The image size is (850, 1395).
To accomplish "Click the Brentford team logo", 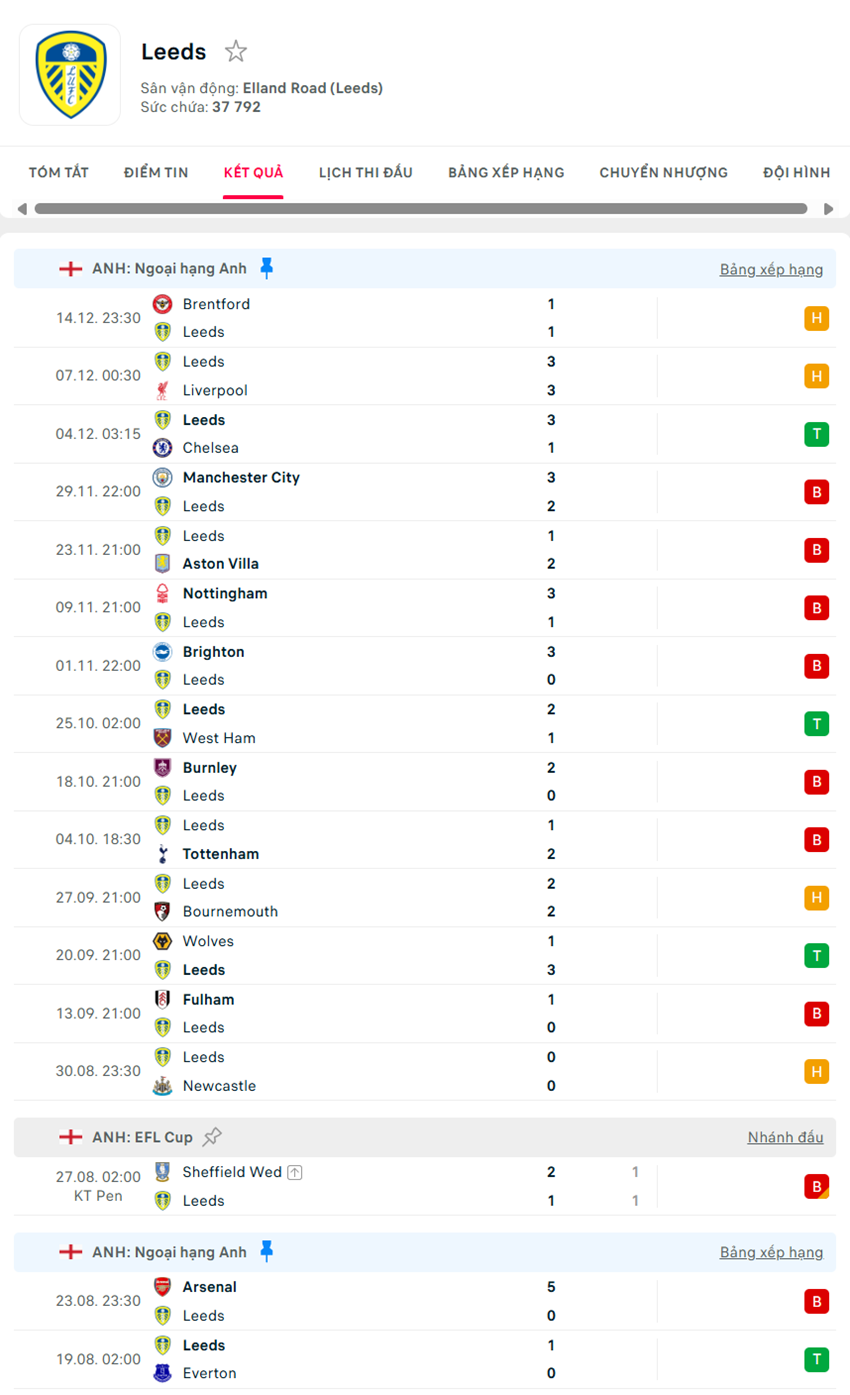I will click(x=162, y=304).
